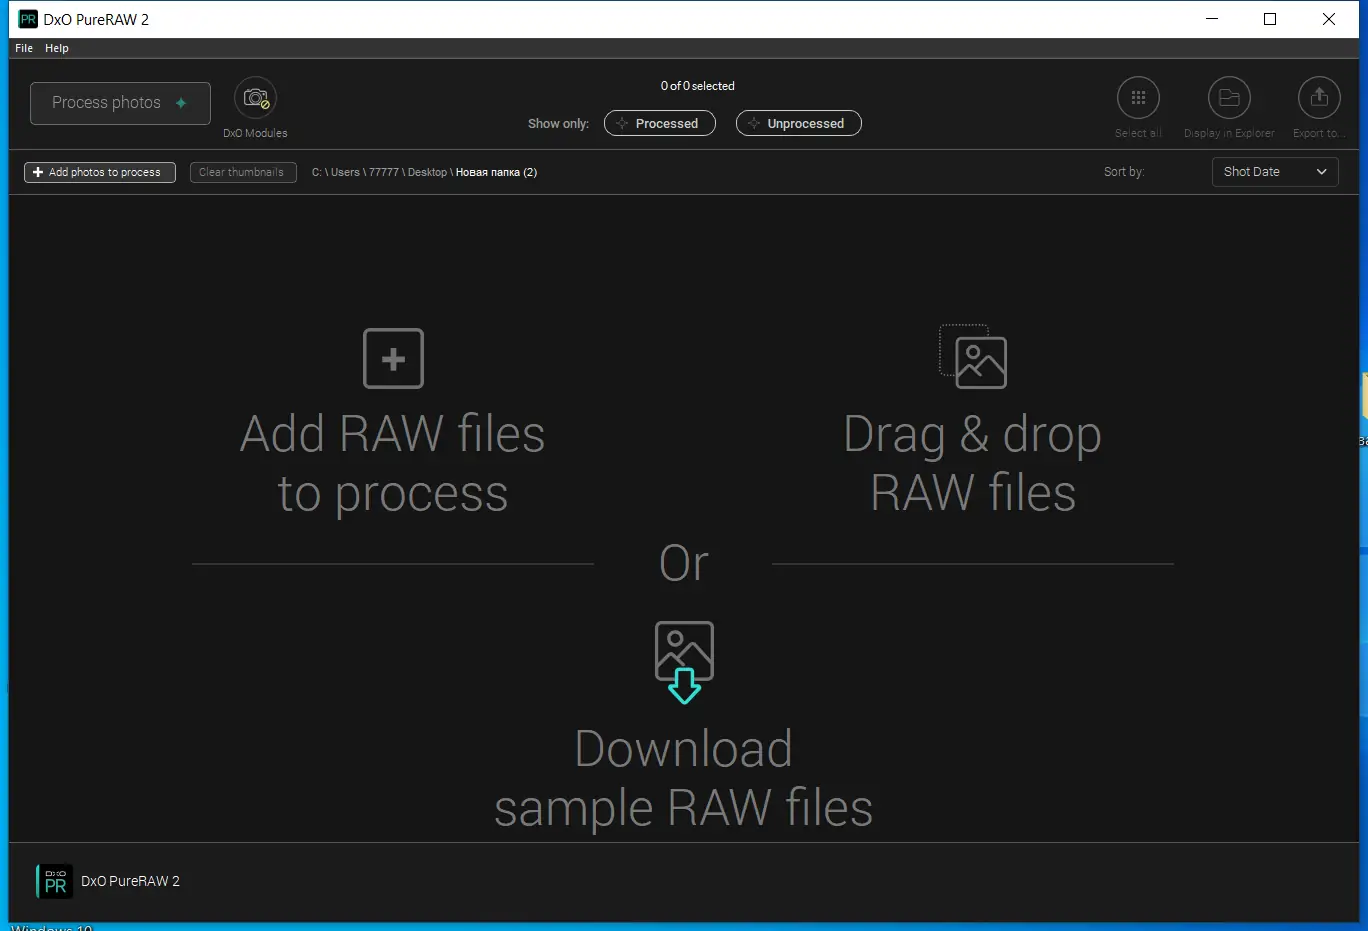Click the PR logo in bottom bar
1368x931 pixels.
[54, 881]
